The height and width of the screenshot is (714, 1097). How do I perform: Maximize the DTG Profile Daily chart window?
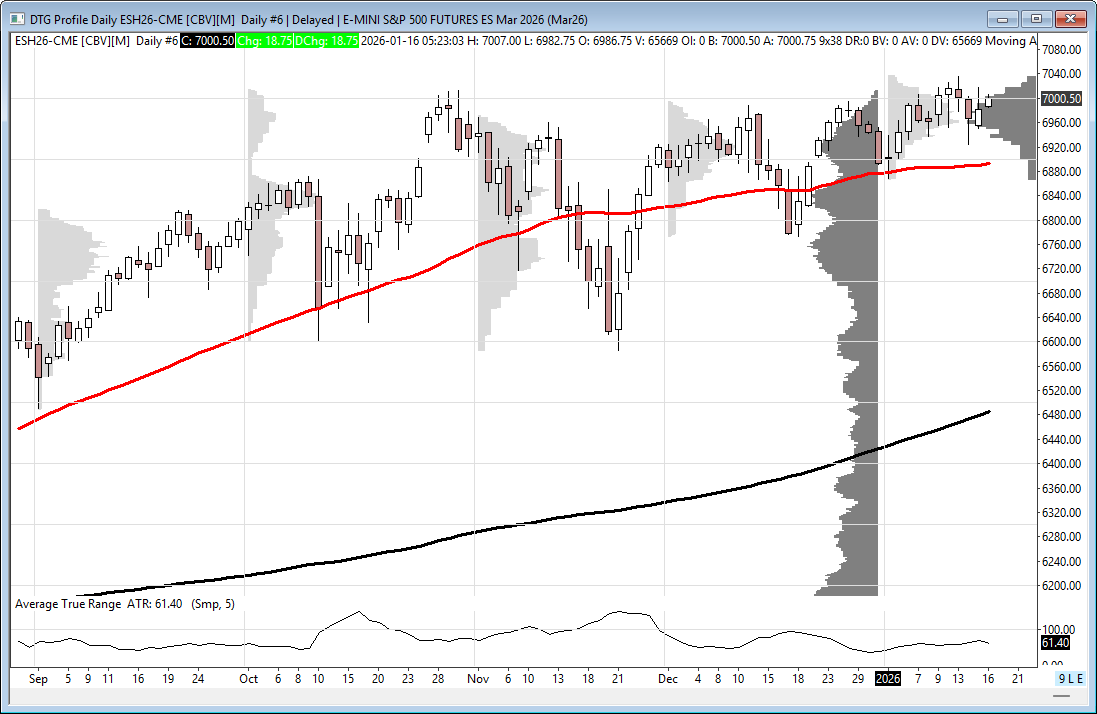(x=1036, y=18)
